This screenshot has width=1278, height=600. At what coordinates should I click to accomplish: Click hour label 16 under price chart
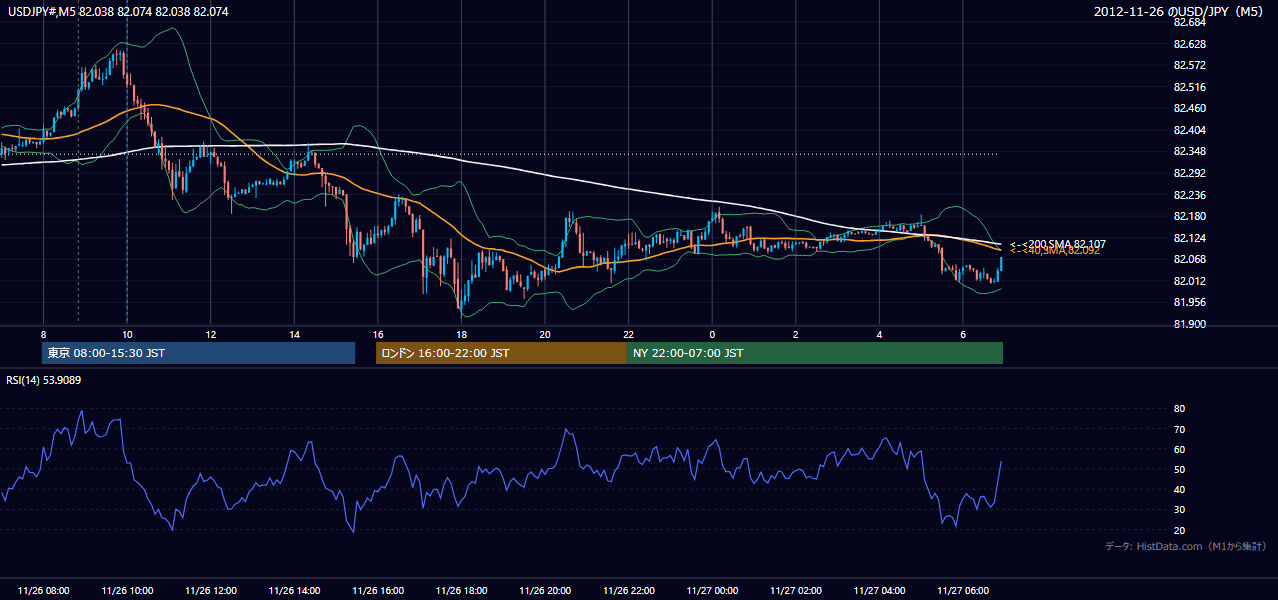click(377, 333)
